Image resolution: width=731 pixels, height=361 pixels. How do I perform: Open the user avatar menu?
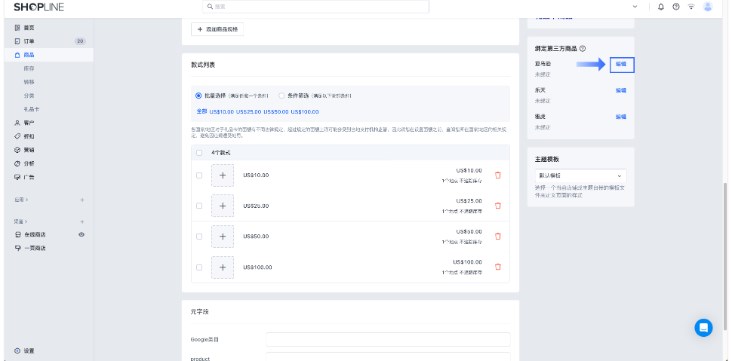click(x=708, y=7)
